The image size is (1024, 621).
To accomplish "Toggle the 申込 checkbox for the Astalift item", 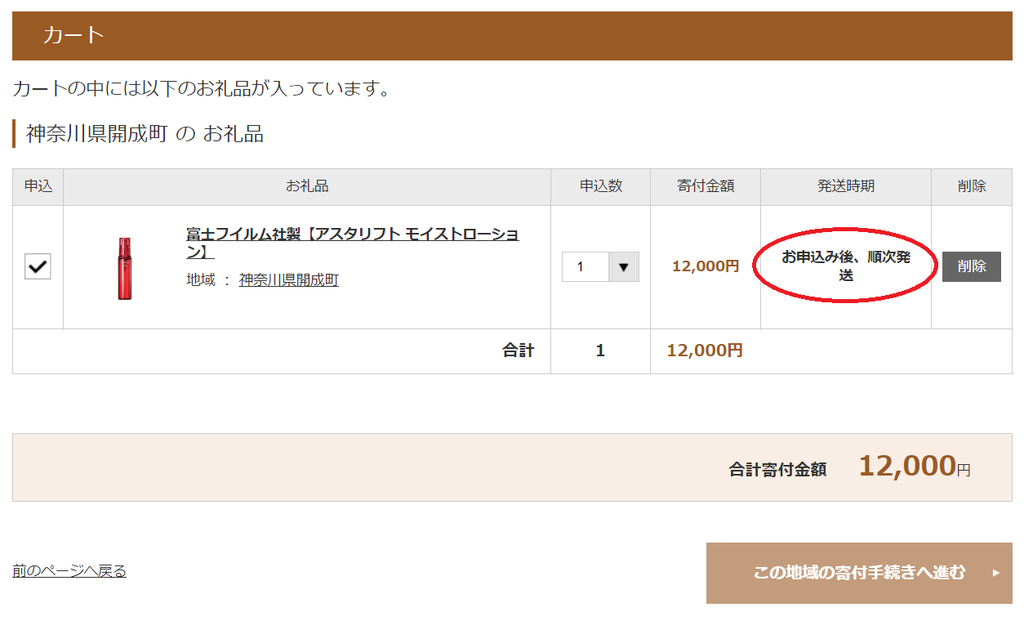I will point(38,266).
